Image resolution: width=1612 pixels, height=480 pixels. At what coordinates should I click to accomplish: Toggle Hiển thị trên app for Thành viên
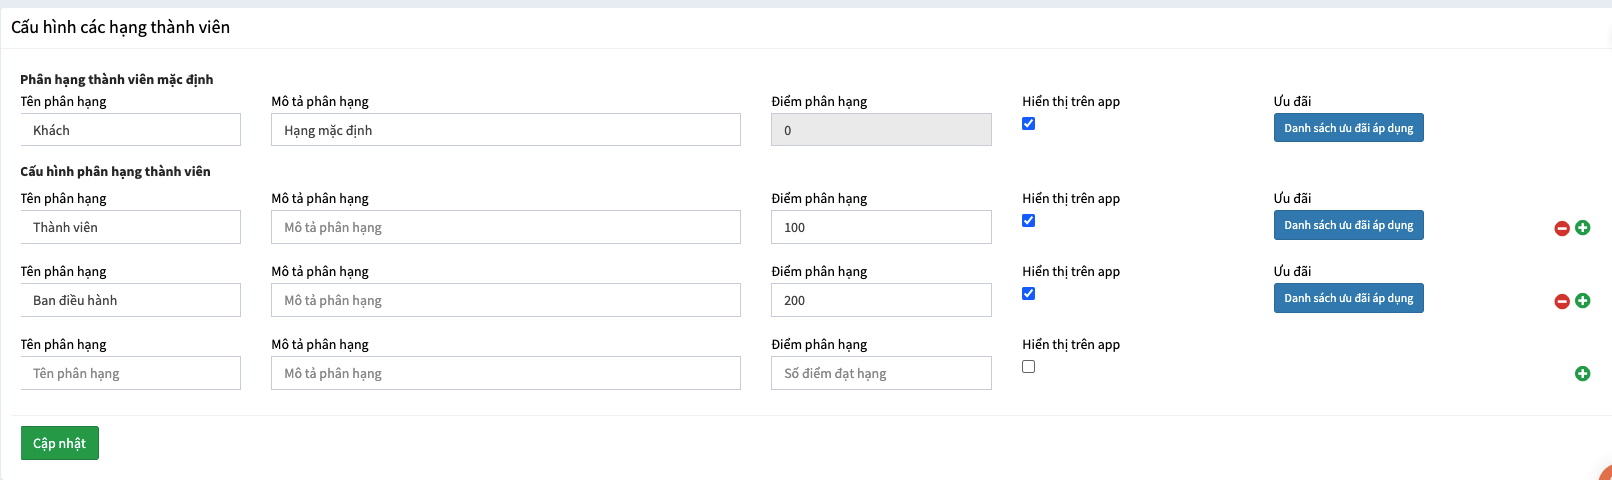[1028, 221]
